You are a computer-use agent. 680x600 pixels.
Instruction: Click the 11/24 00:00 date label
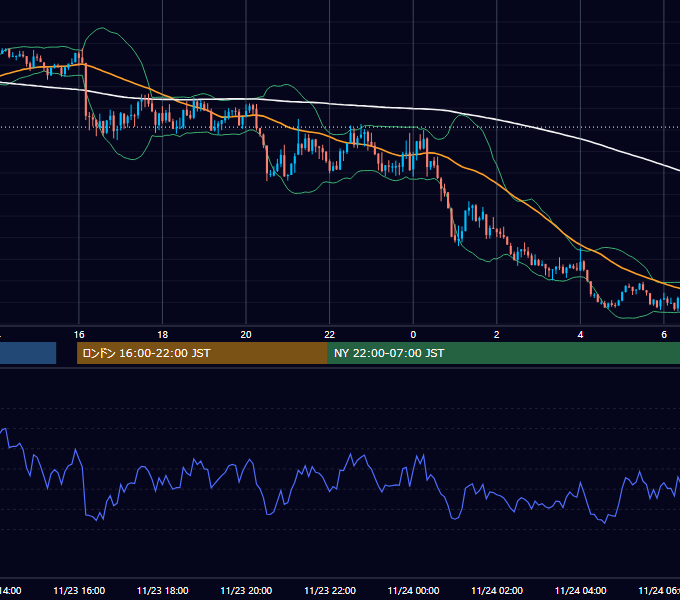click(x=413, y=590)
